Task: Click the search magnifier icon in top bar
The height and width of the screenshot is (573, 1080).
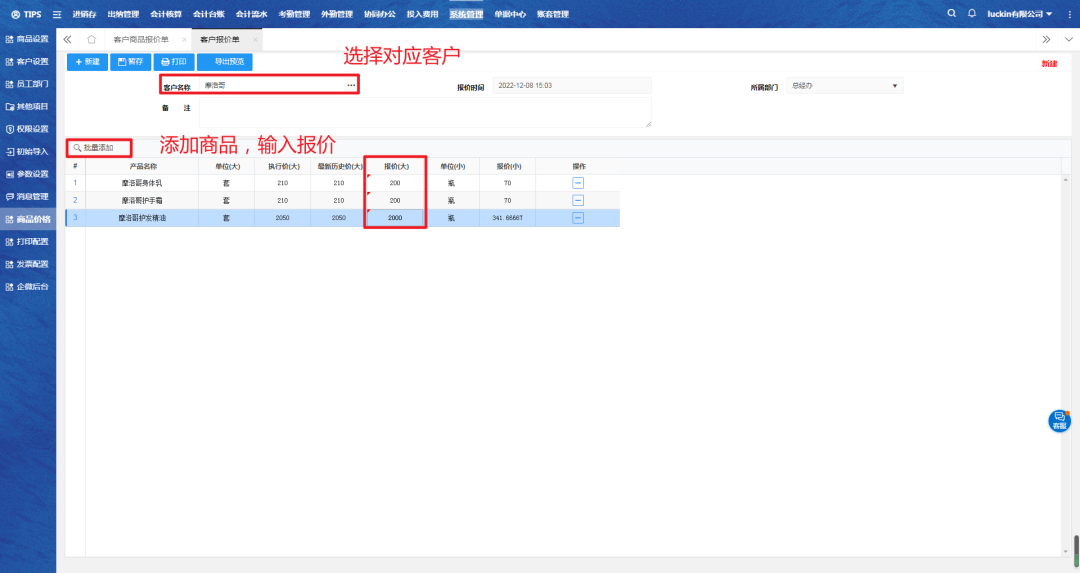Action: click(952, 14)
